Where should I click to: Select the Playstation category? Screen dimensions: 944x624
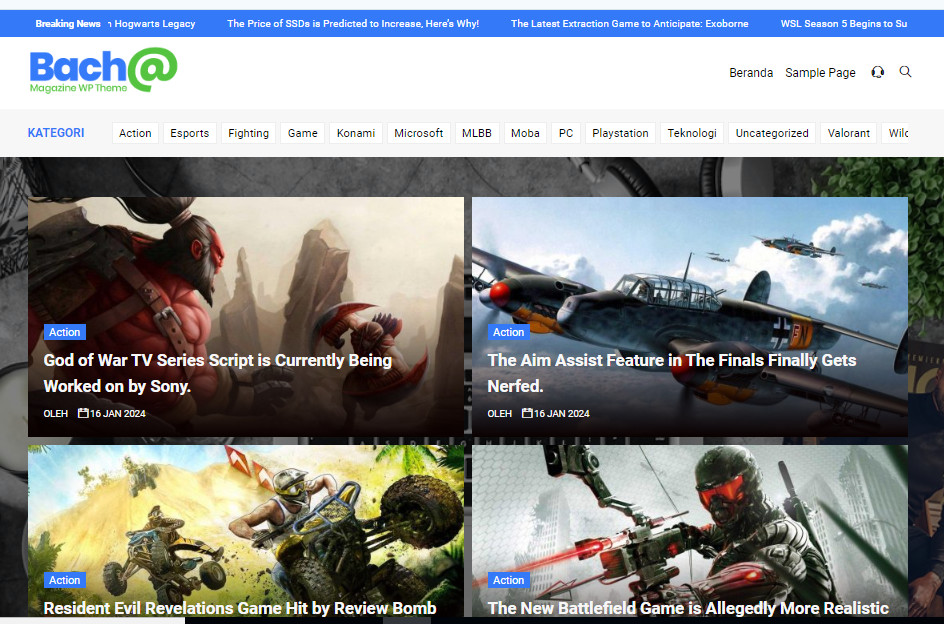click(x=620, y=133)
